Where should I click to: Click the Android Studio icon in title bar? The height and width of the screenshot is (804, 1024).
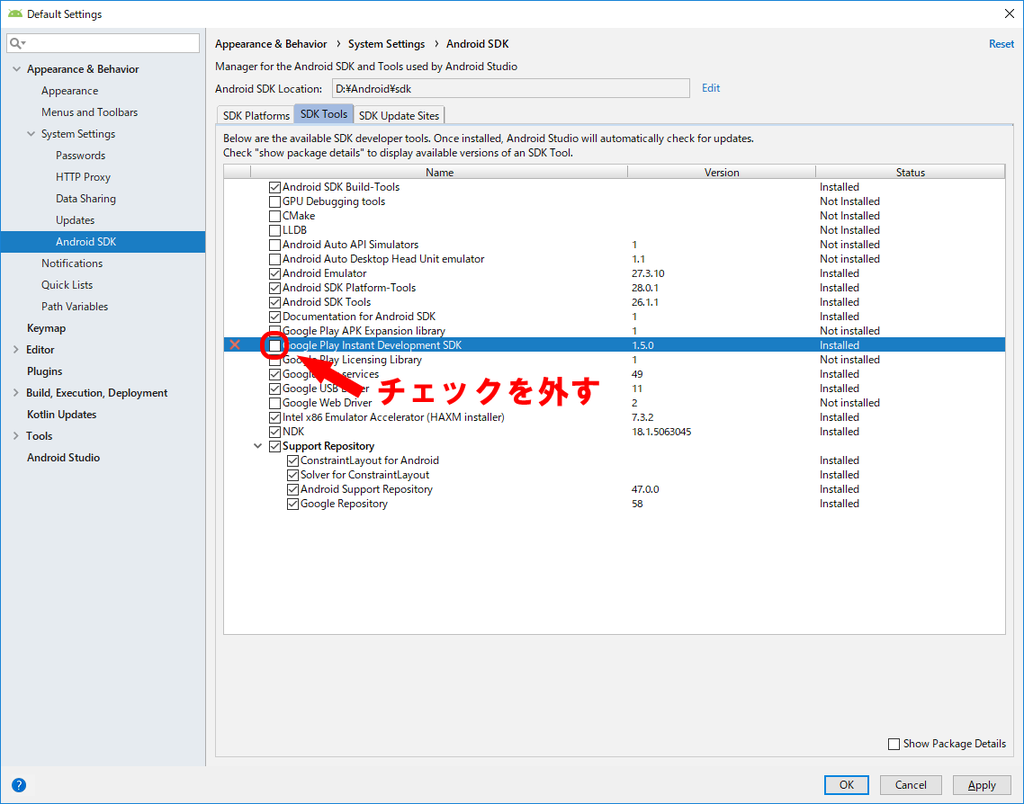[x=14, y=14]
